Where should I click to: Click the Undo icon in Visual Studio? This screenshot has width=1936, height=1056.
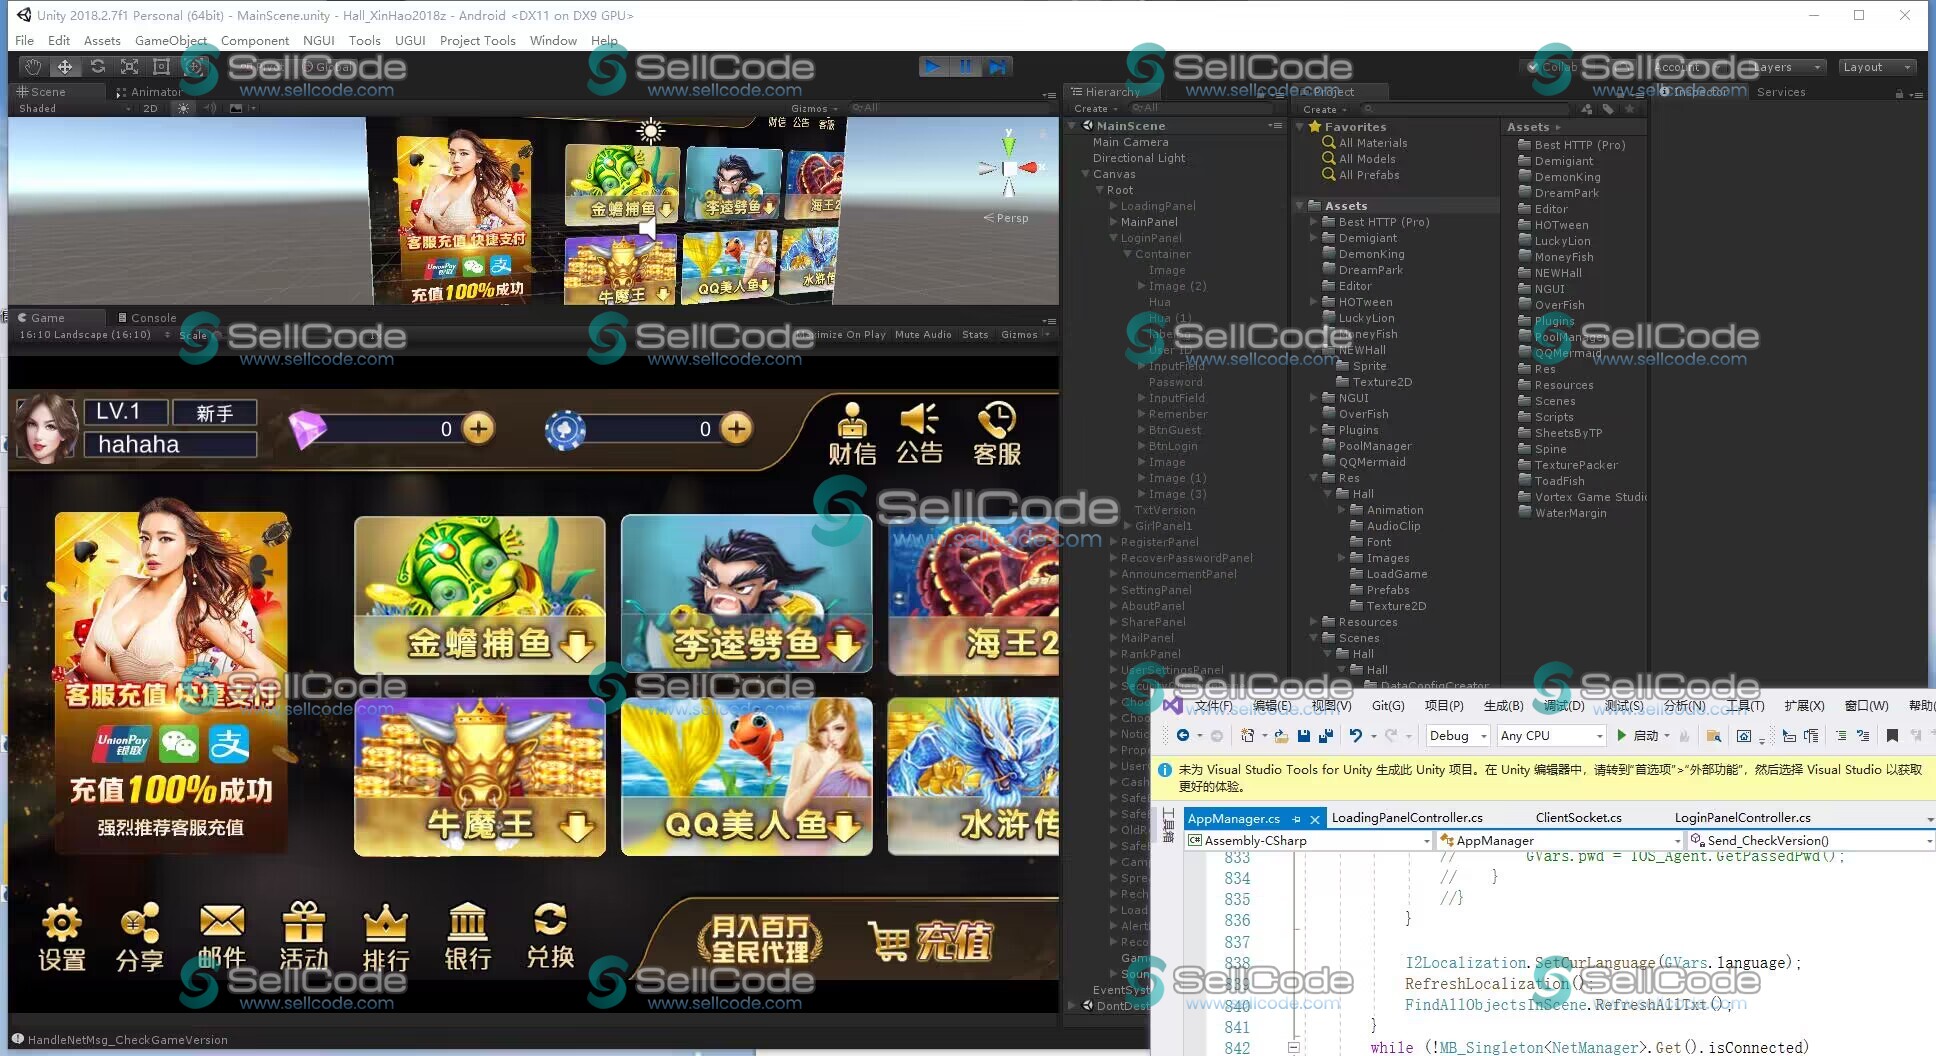(1355, 736)
